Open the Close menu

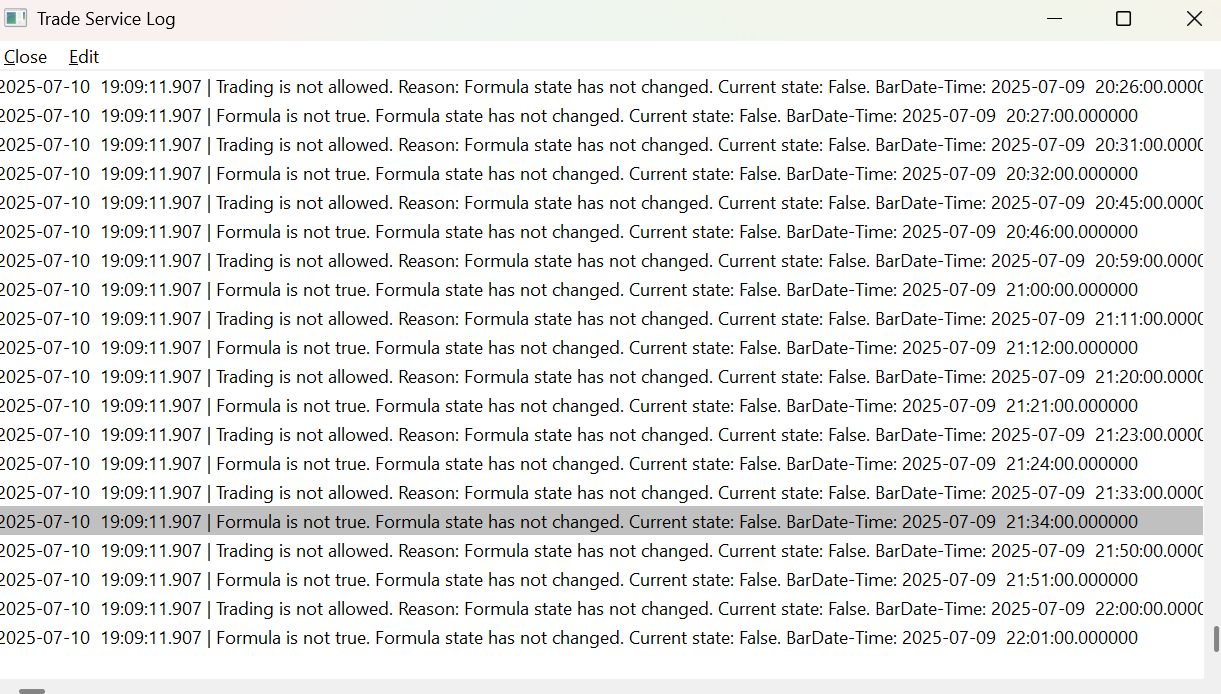pyautogui.click(x=25, y=57)
